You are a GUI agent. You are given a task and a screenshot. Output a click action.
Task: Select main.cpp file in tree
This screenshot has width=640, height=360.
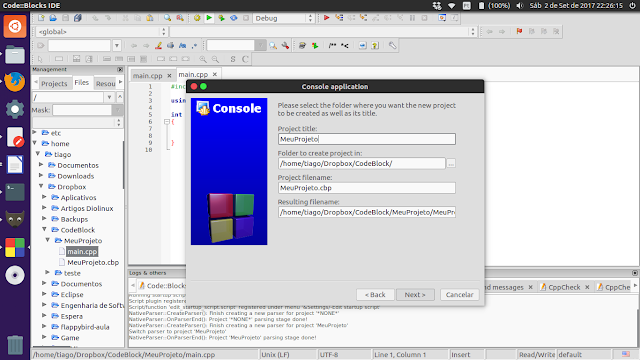(x=82, y=251)
